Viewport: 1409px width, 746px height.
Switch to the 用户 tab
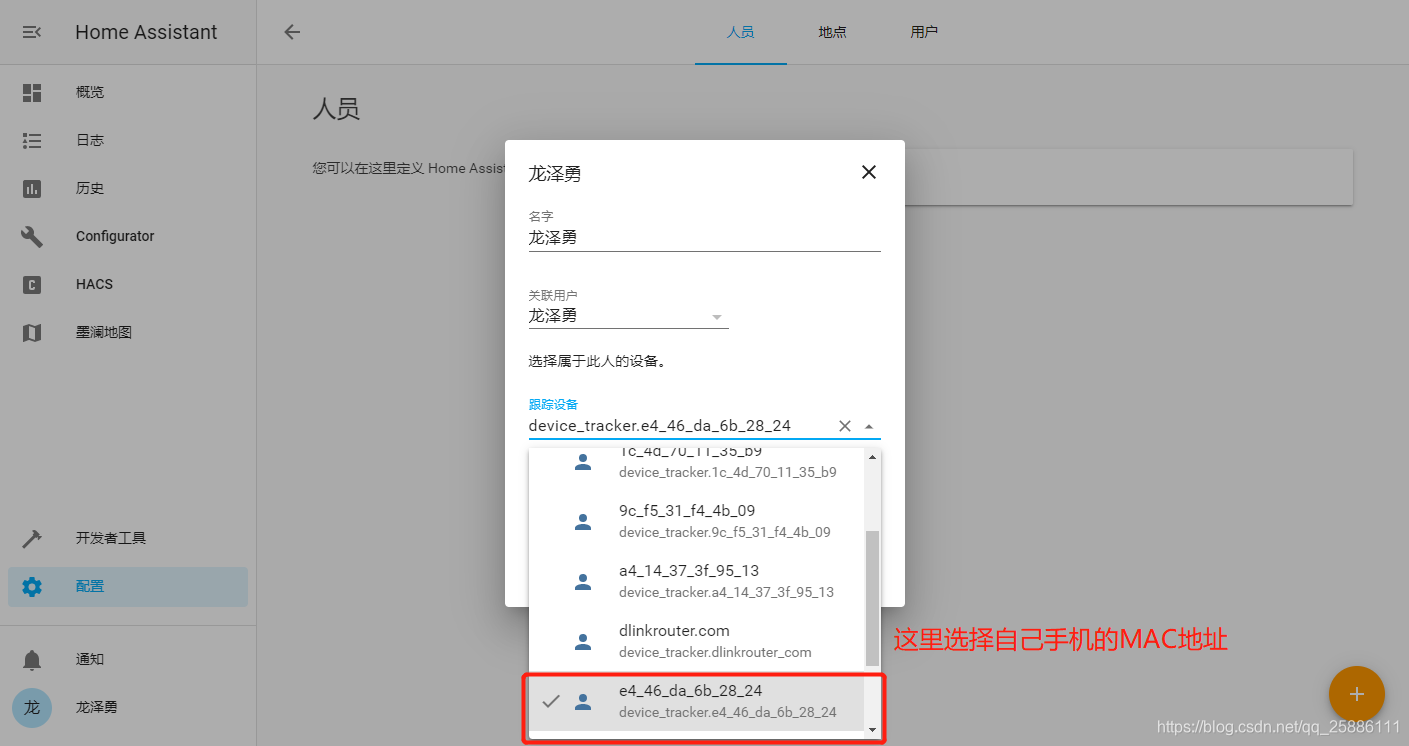(924, 32)
